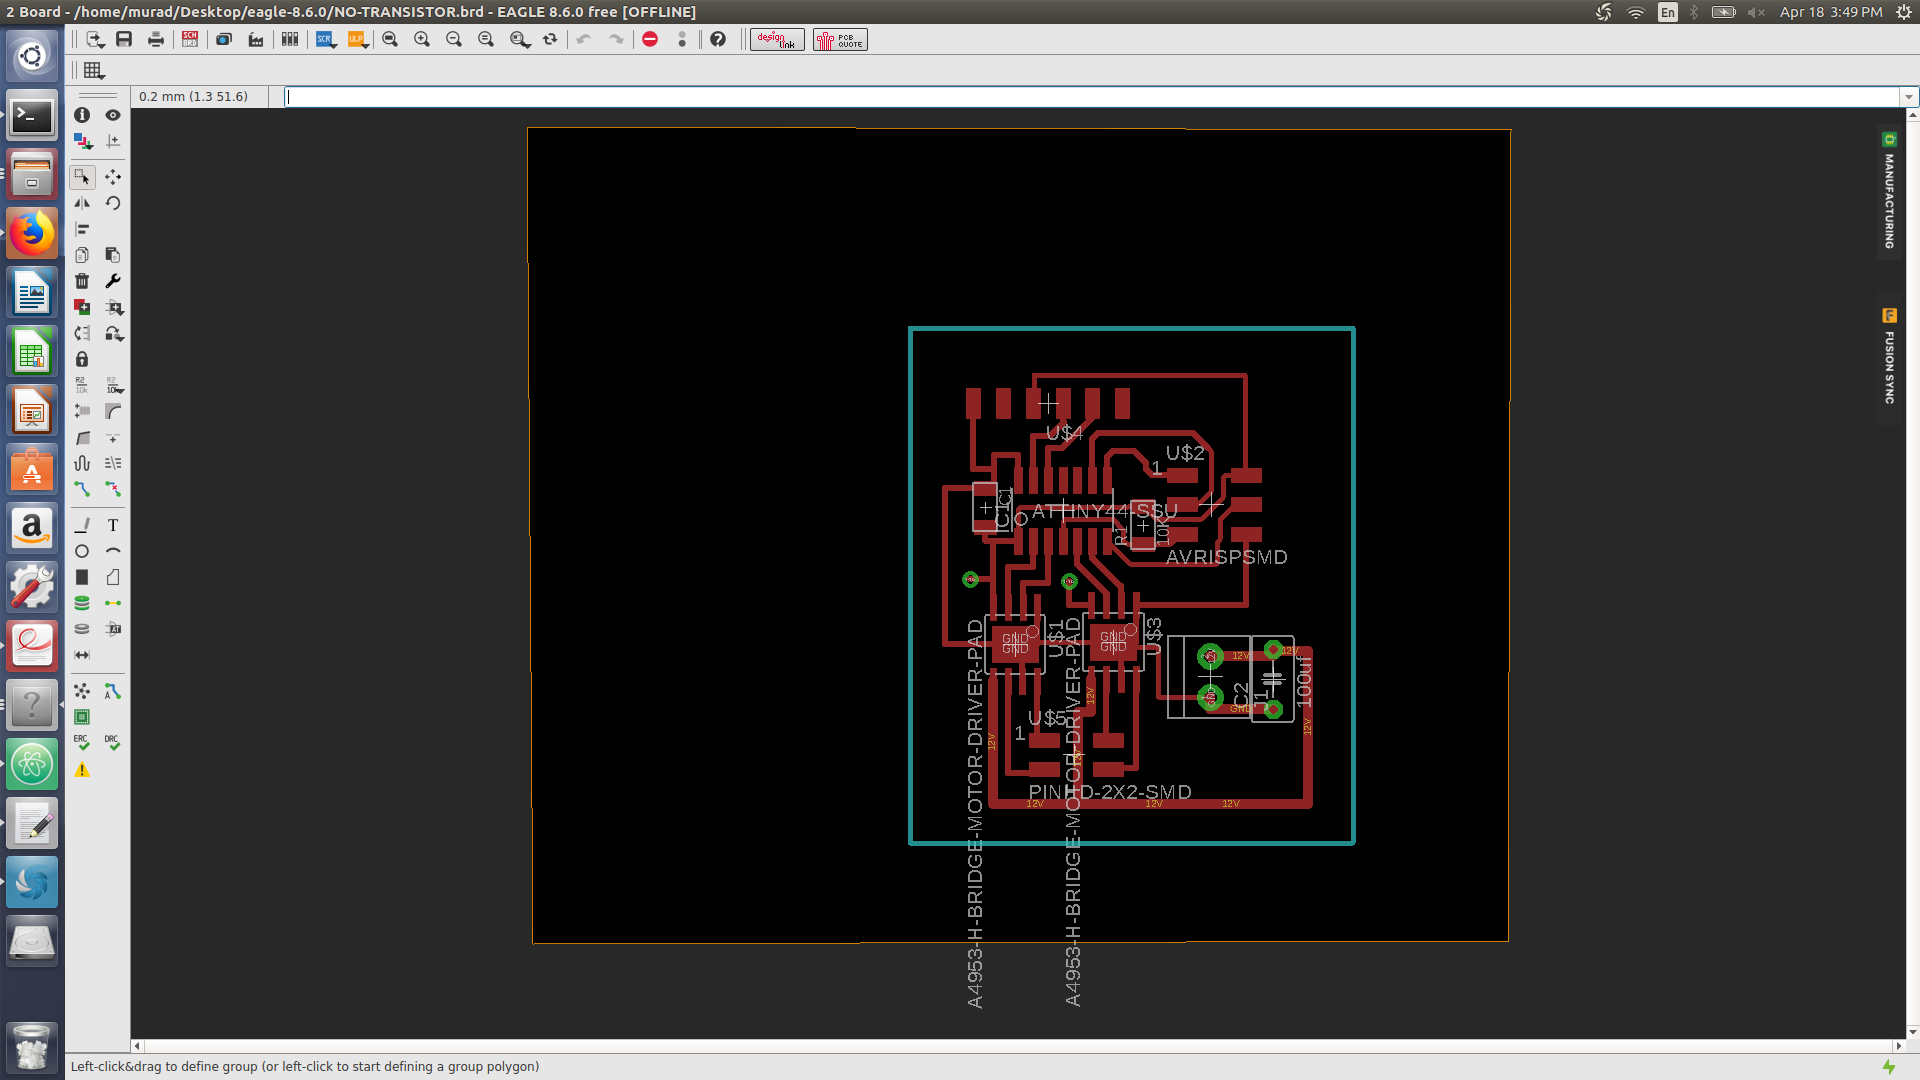Click the design link button
The height and width of the screenshot is (1080, 1920).
point(777,40)
